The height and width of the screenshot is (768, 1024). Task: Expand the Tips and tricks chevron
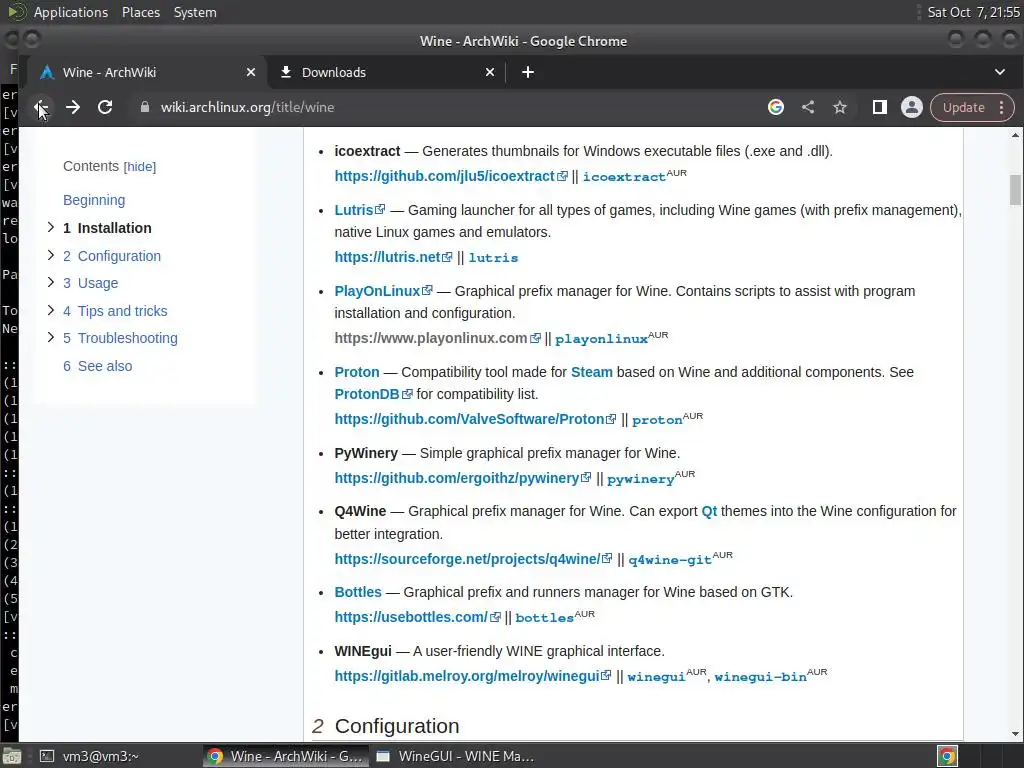click(x=50, y=310)
